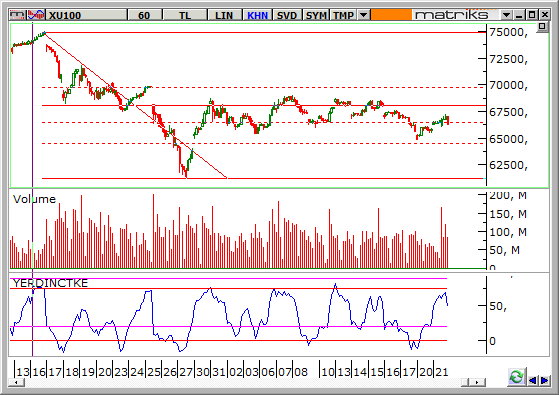Click date label 25 on time axis
The height and width of the screenshot is (395, 559).
(x=154, y=372)
